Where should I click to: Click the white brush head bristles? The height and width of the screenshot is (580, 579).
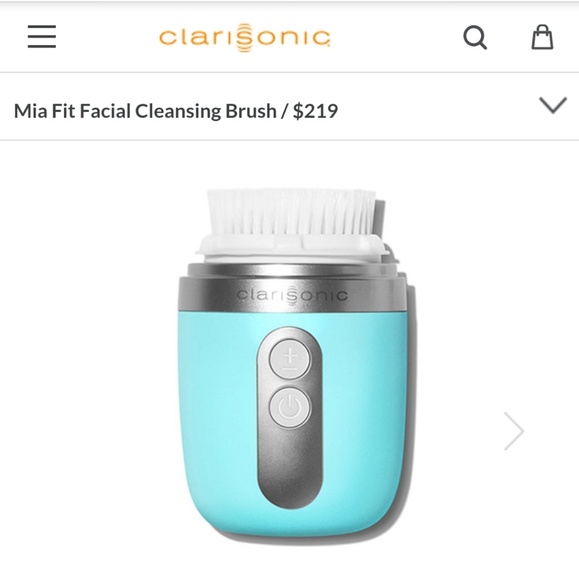(x=291, y=212)
